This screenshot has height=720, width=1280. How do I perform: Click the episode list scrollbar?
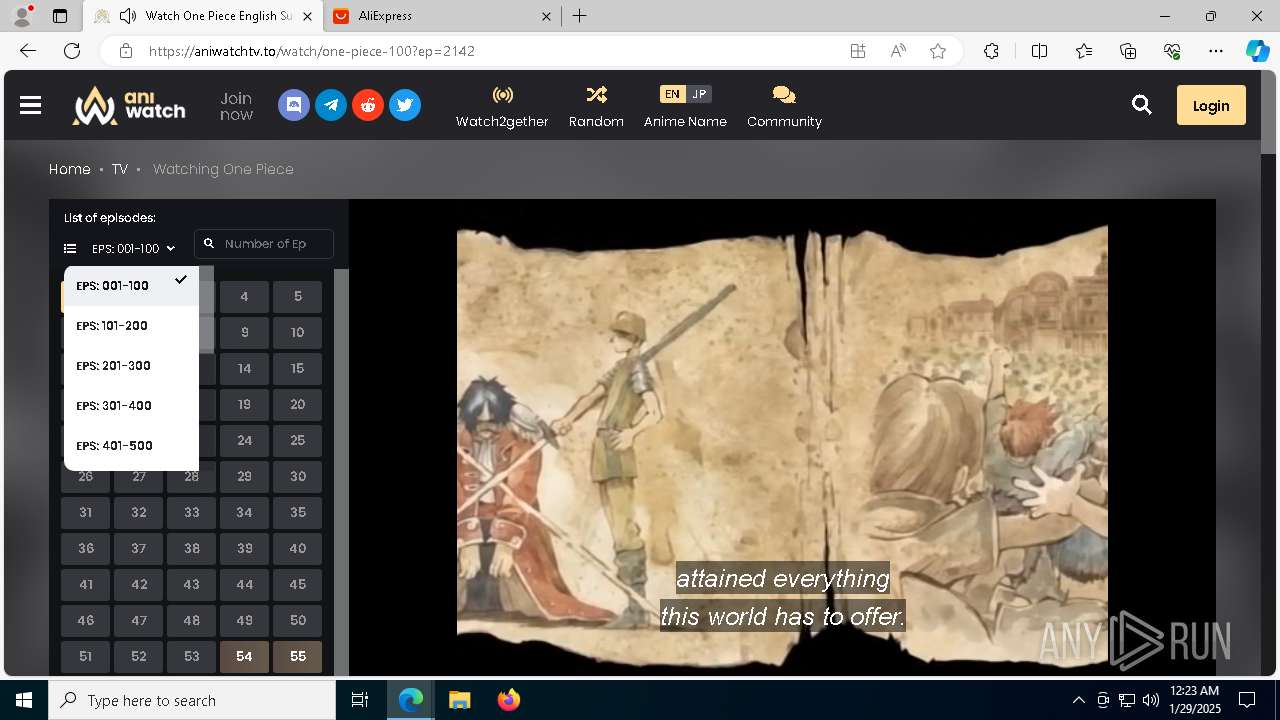pyautogui.click(x=341, y=470)
